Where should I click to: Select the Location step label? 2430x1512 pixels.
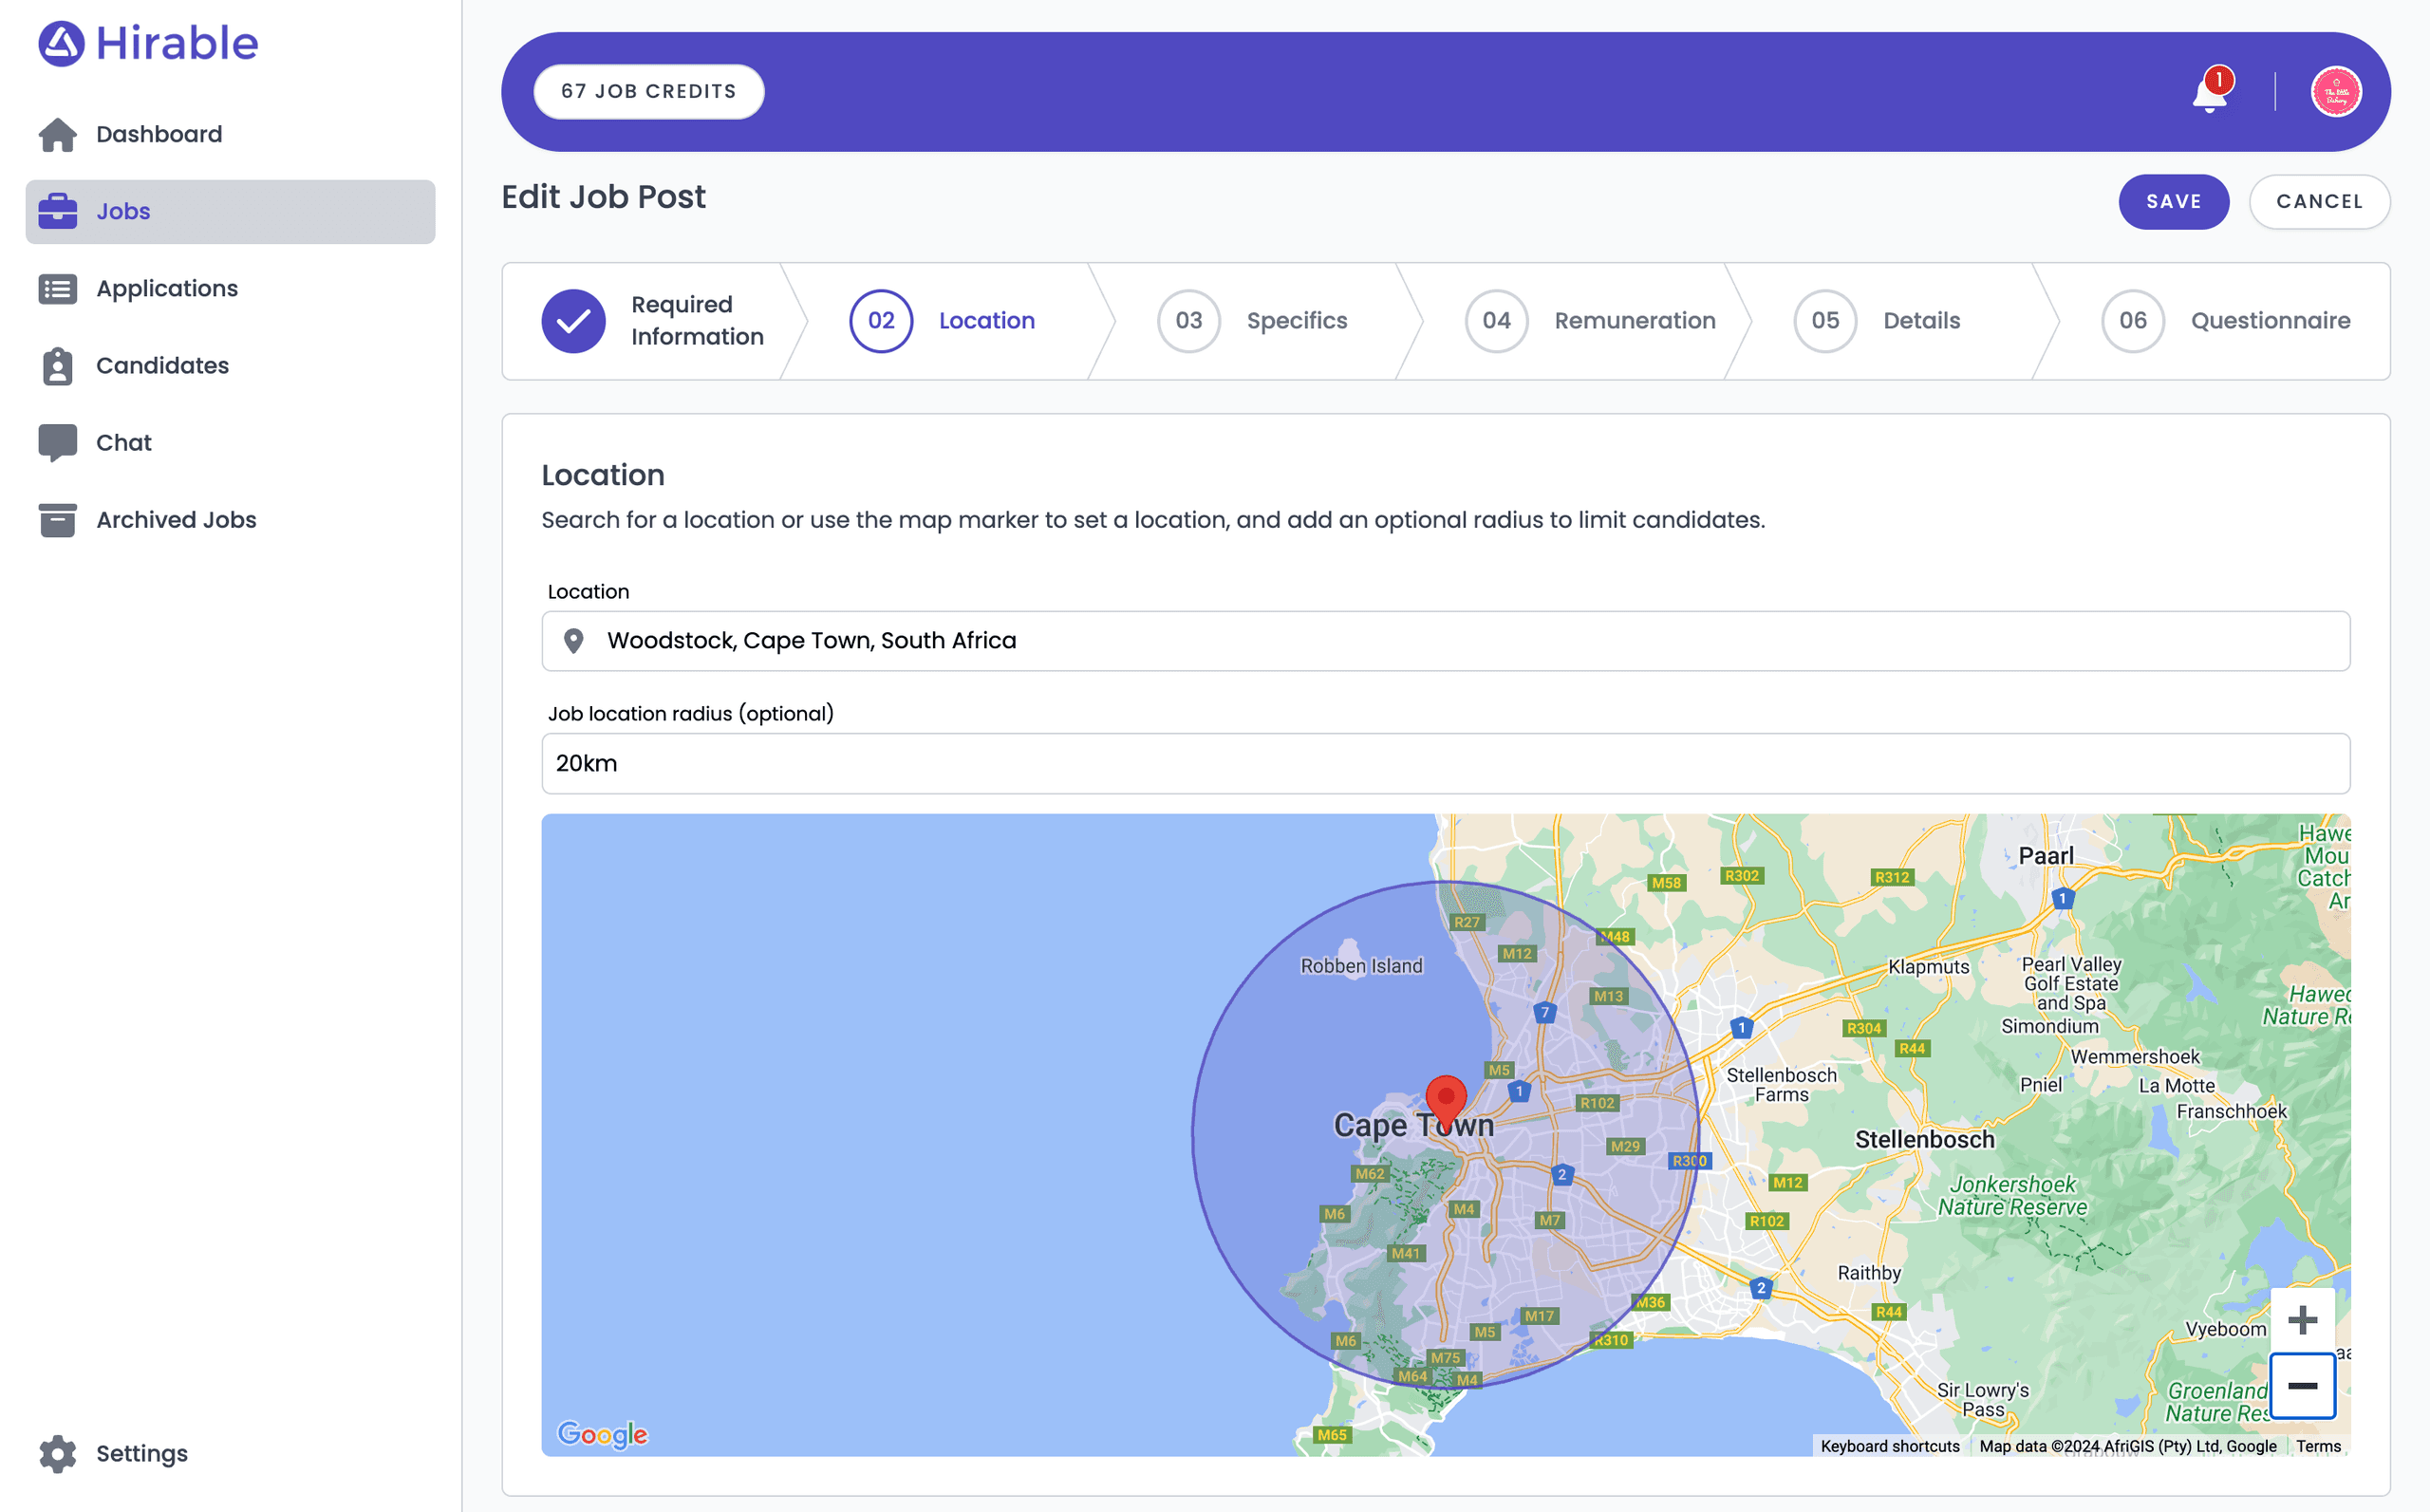[x=986, y=321]
